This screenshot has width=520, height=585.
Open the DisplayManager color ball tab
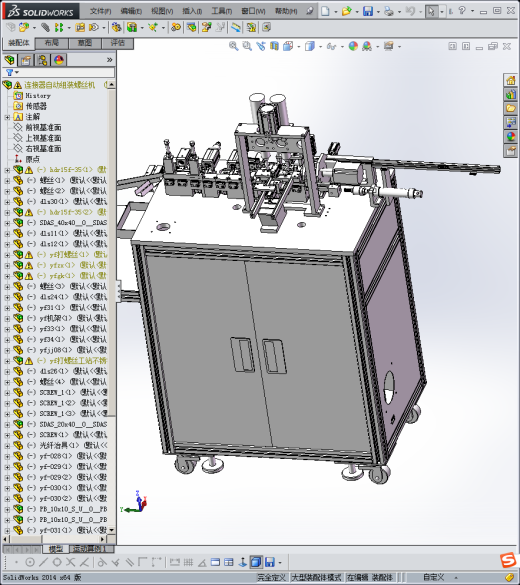59,60
